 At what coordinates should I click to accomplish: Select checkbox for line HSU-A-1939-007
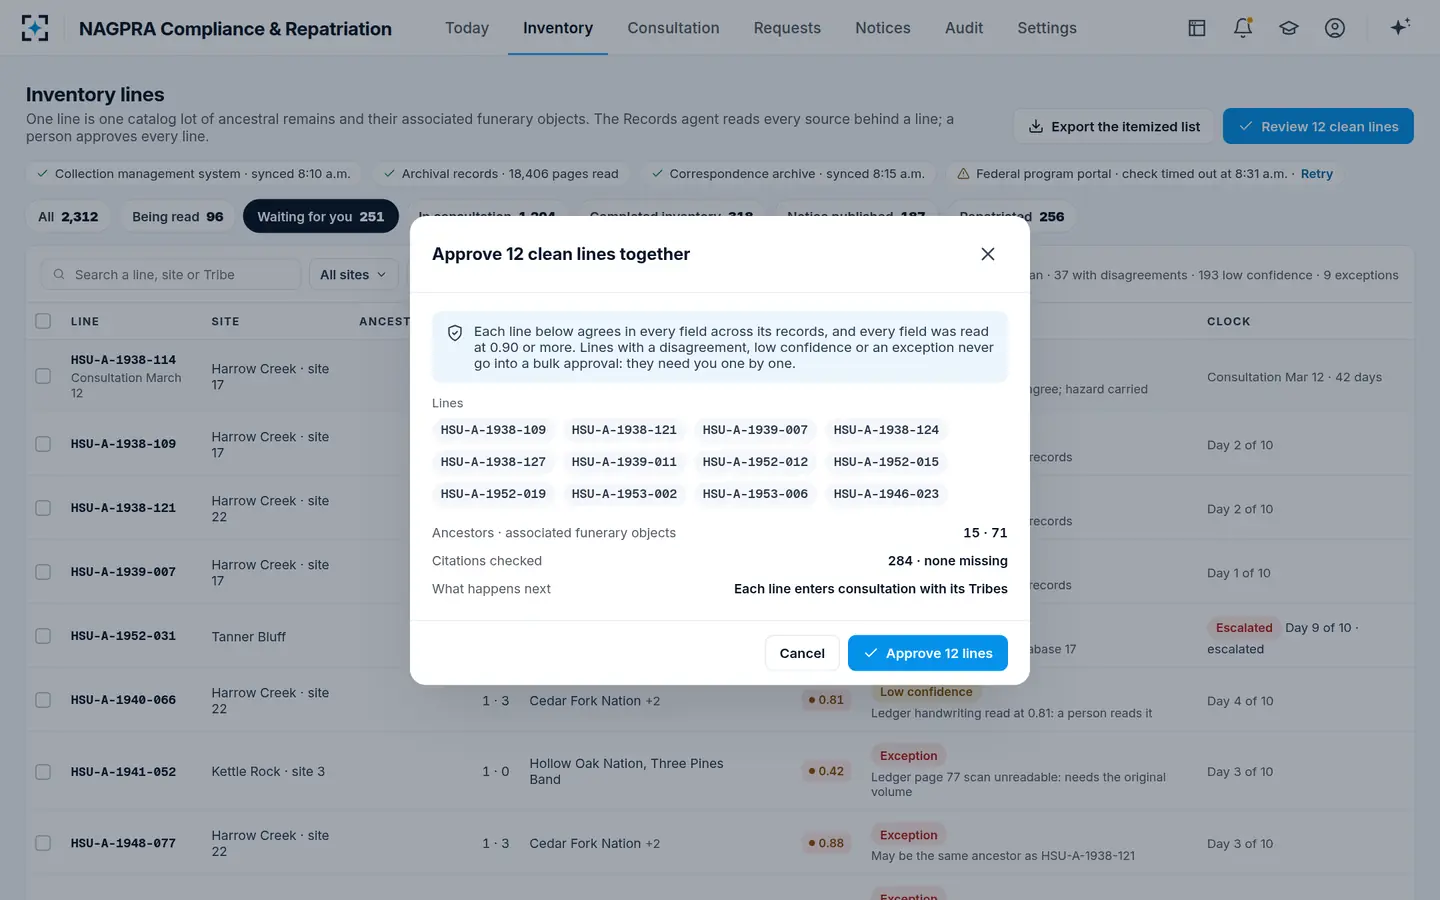tap(43, 572)
